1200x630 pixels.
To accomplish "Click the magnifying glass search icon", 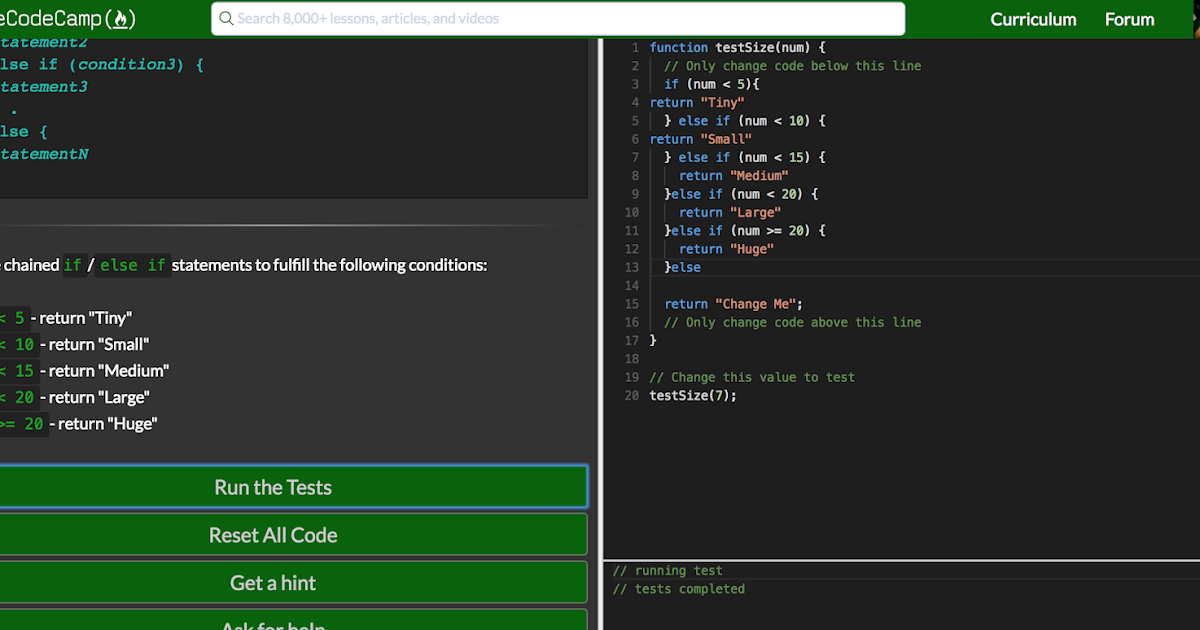I will 226,18.
